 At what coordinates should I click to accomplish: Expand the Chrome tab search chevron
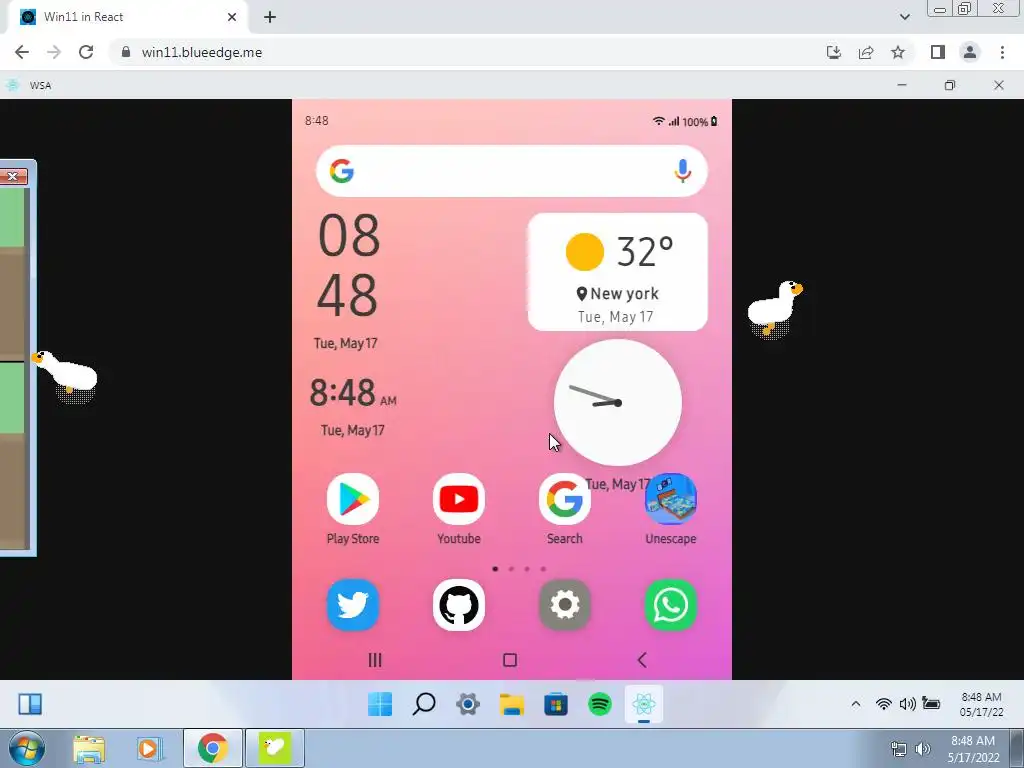(x=904, y=17)
